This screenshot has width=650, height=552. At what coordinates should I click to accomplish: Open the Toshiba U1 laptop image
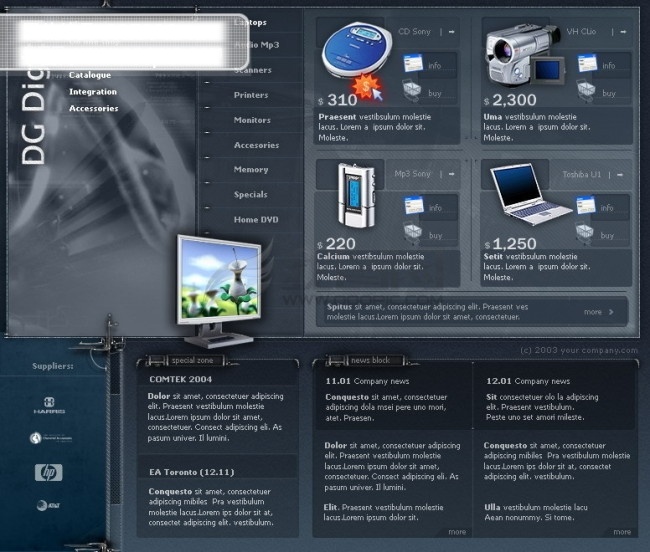click(531, 194)
